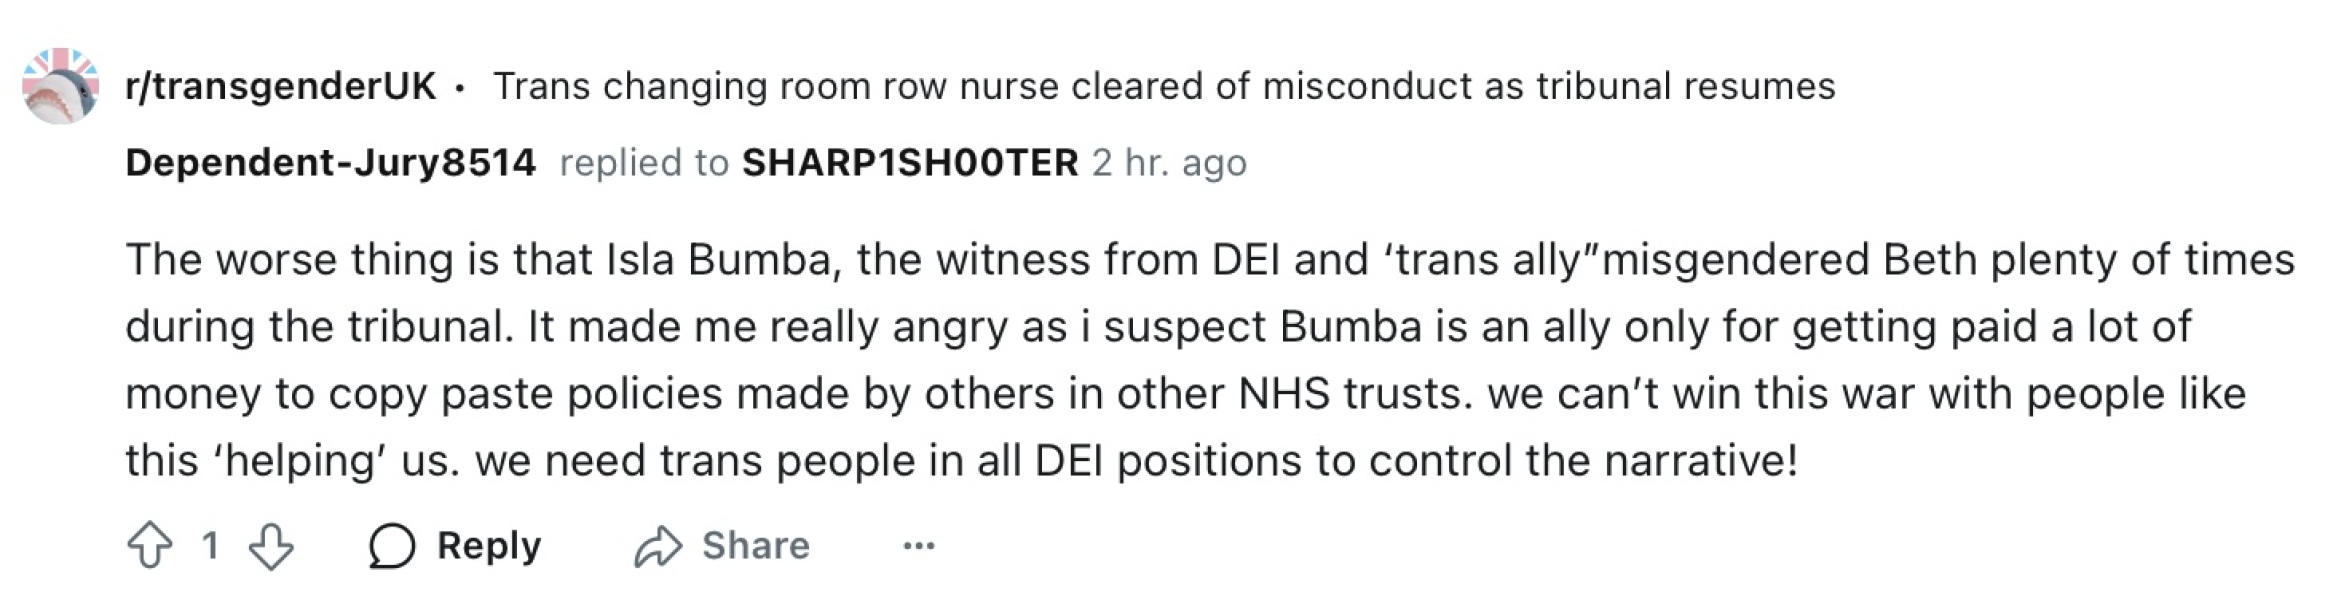Click the downvote arrow after the vote count

272,546
